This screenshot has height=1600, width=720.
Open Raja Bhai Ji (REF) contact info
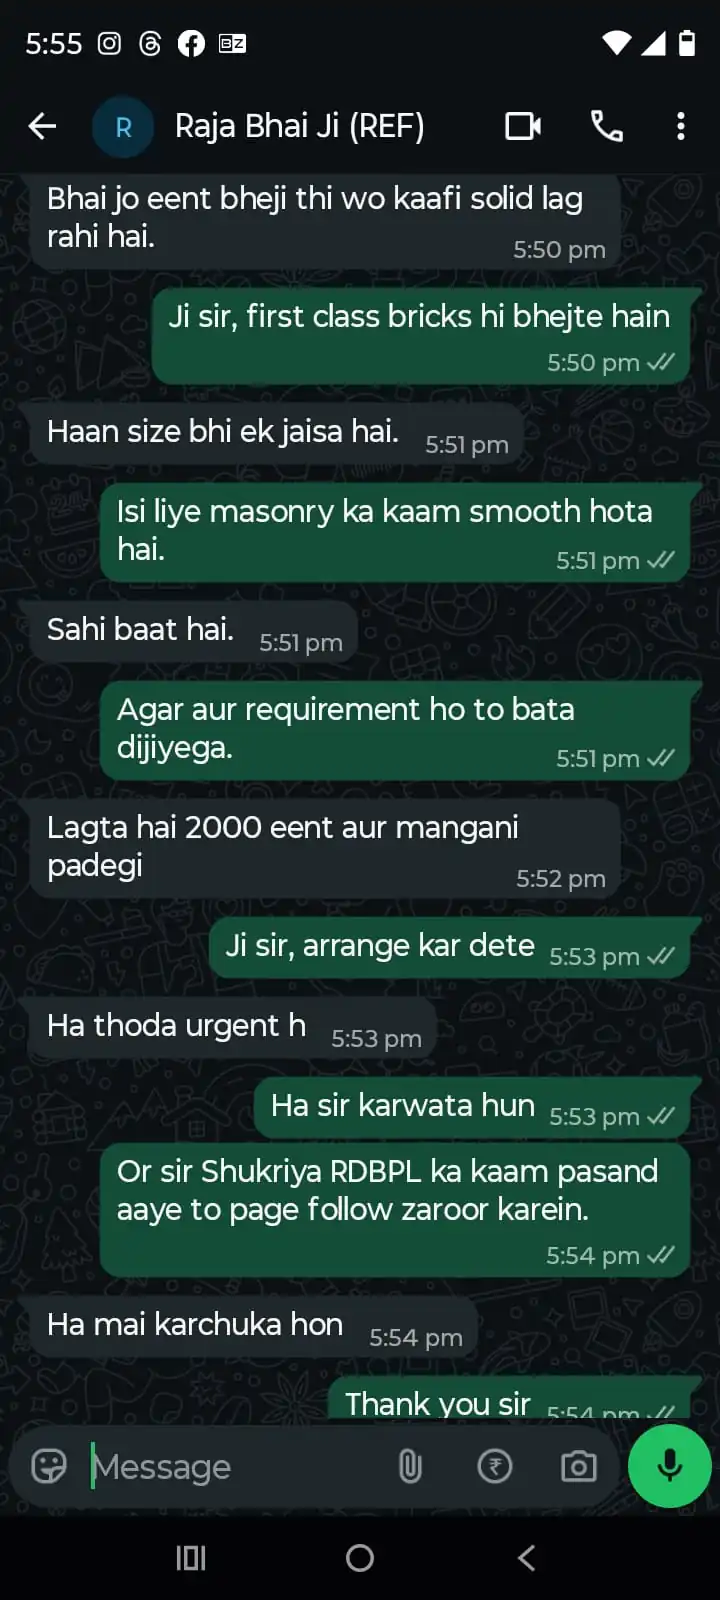(x=300, y=126)
